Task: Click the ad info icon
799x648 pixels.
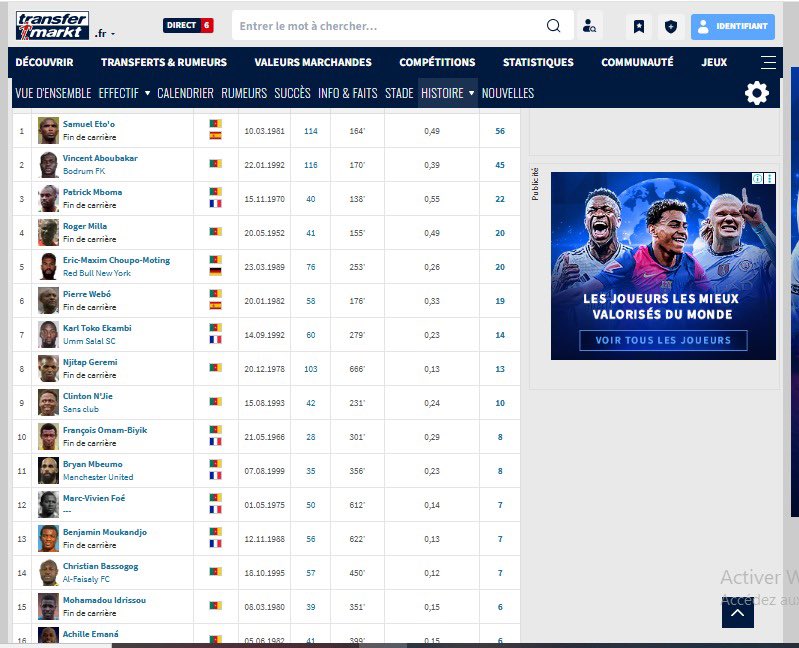Action: coord(757,178)
